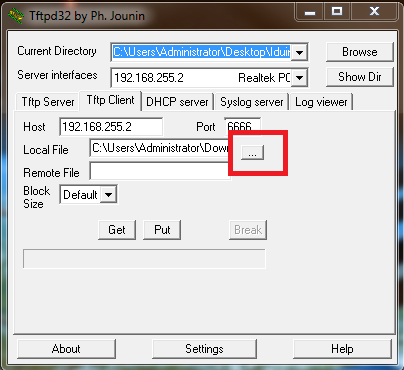Click the transfer progress bar
This screenshot has width=404, height=370.
pos(144,258)
